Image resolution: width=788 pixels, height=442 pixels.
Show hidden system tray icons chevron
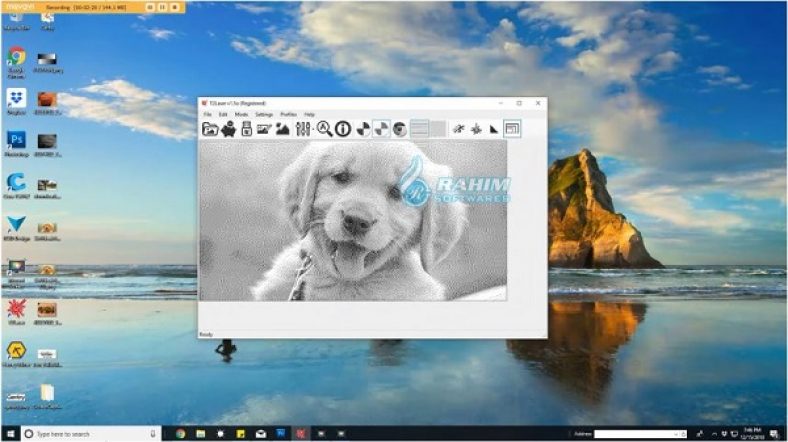tap(714, 434)
